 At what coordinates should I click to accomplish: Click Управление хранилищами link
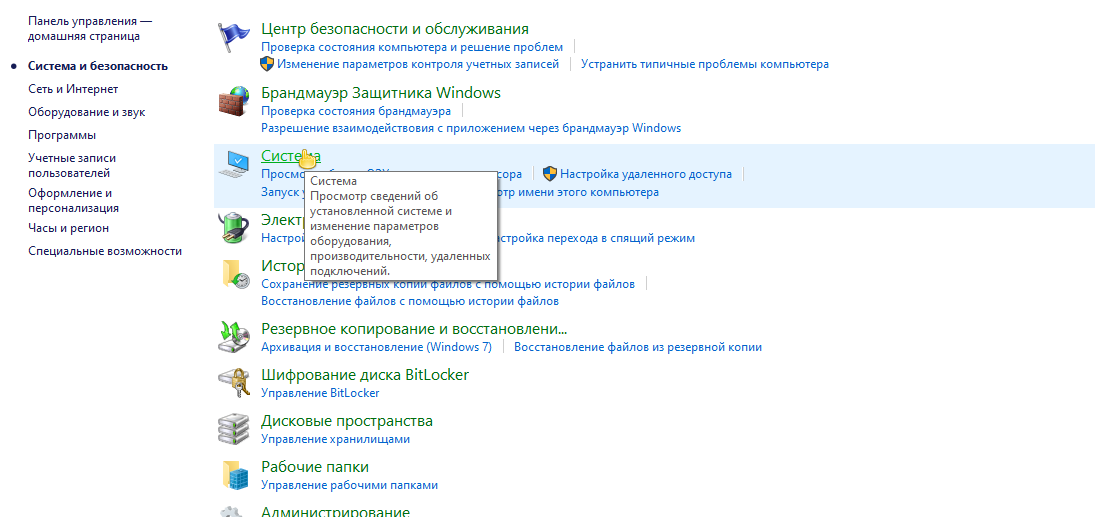(335, 439)
